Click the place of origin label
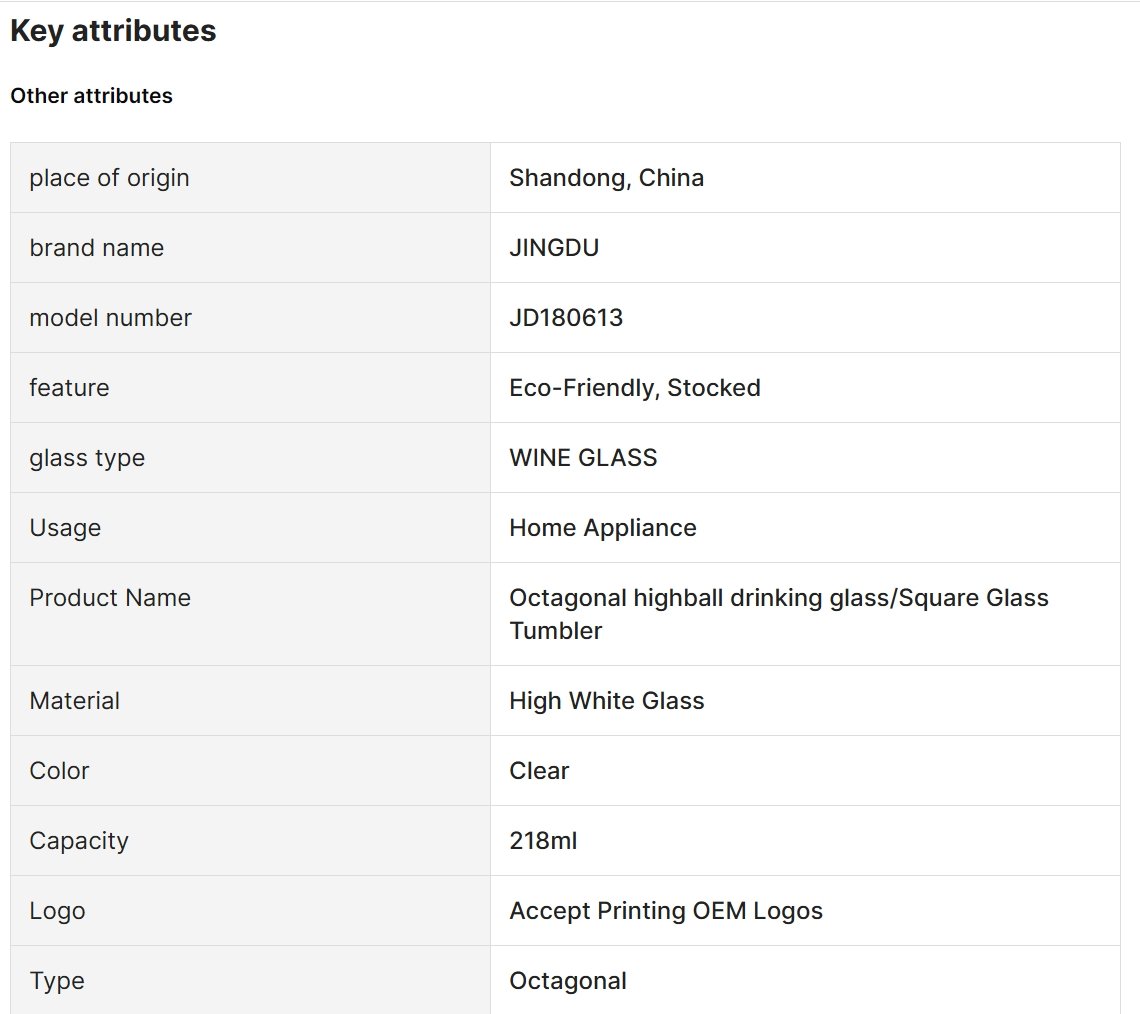1140x1014 pixels. (x=109, y=178)
